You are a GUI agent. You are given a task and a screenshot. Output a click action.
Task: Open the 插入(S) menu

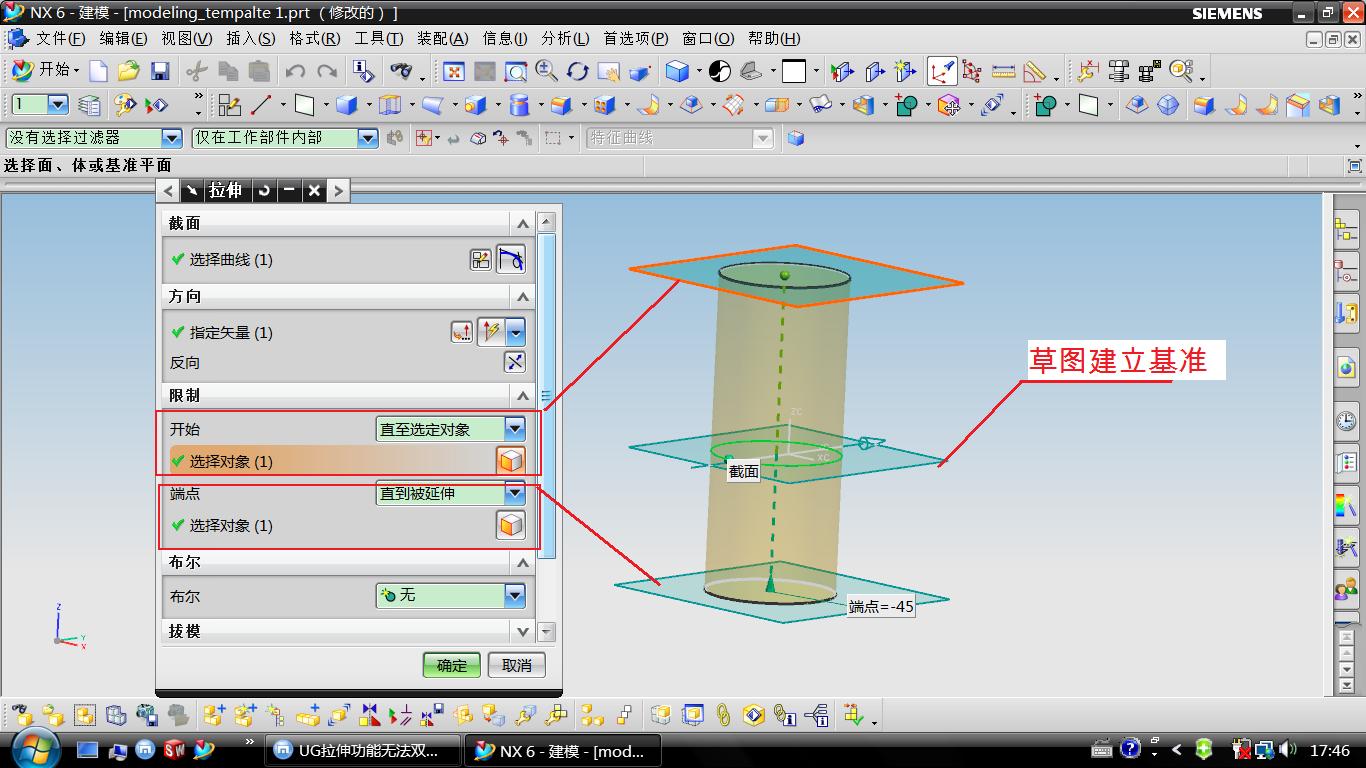[x=250, y=39]
